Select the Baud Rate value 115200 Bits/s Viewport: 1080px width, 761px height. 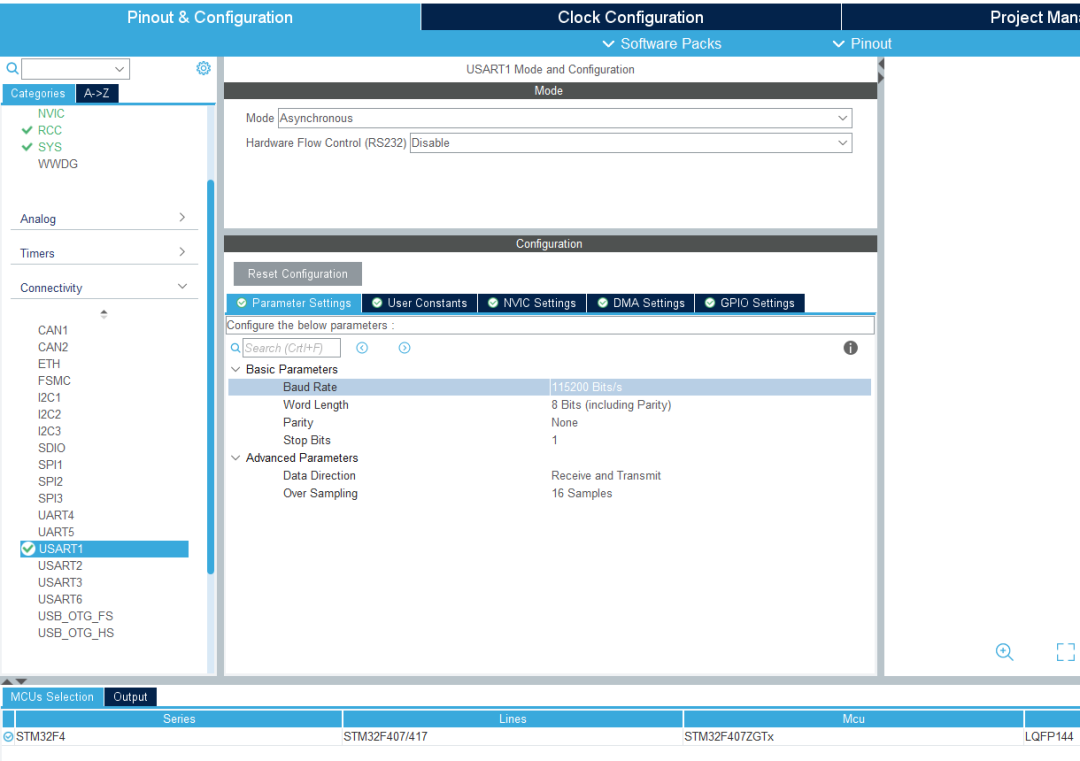[x=588, y=387]
